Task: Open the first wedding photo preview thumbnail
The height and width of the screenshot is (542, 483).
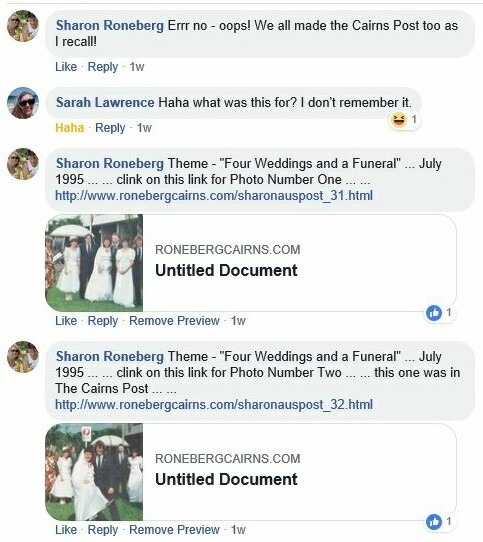Action: (94, 263)
